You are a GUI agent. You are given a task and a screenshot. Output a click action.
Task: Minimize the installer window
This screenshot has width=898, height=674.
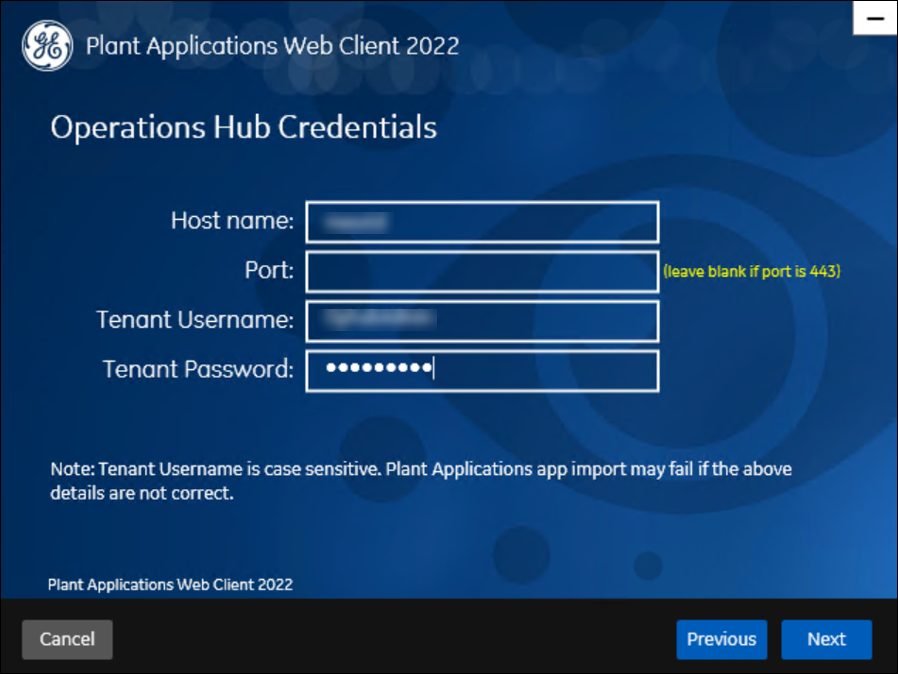coord(875,18)
